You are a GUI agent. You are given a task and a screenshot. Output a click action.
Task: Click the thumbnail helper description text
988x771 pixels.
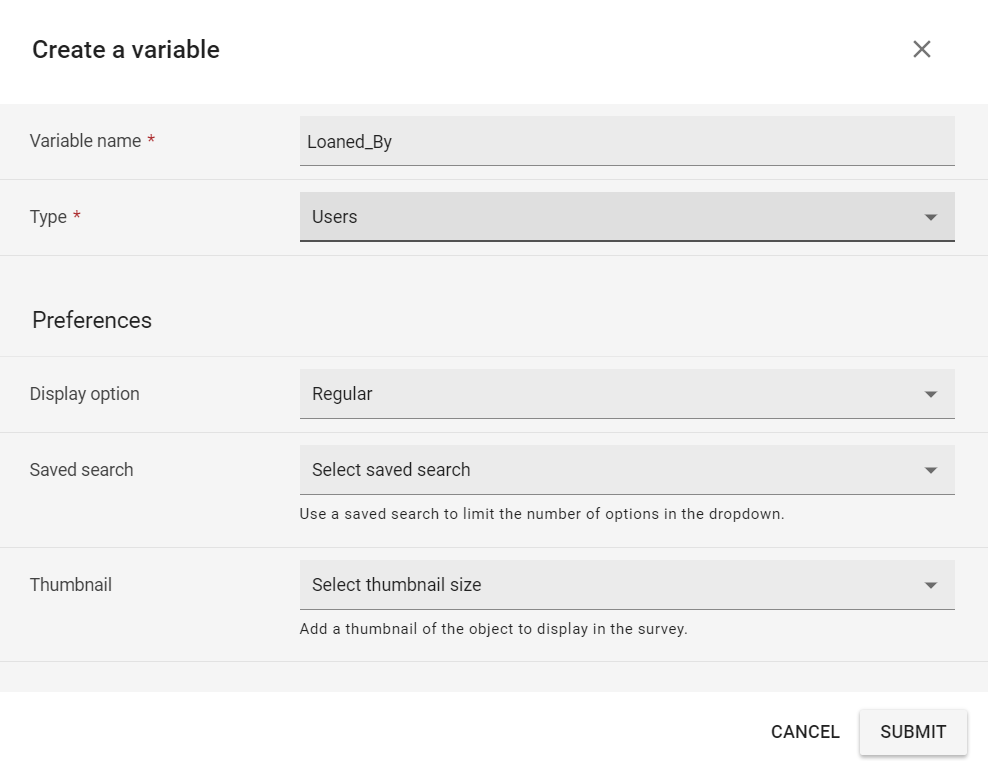tap(493, 630)
